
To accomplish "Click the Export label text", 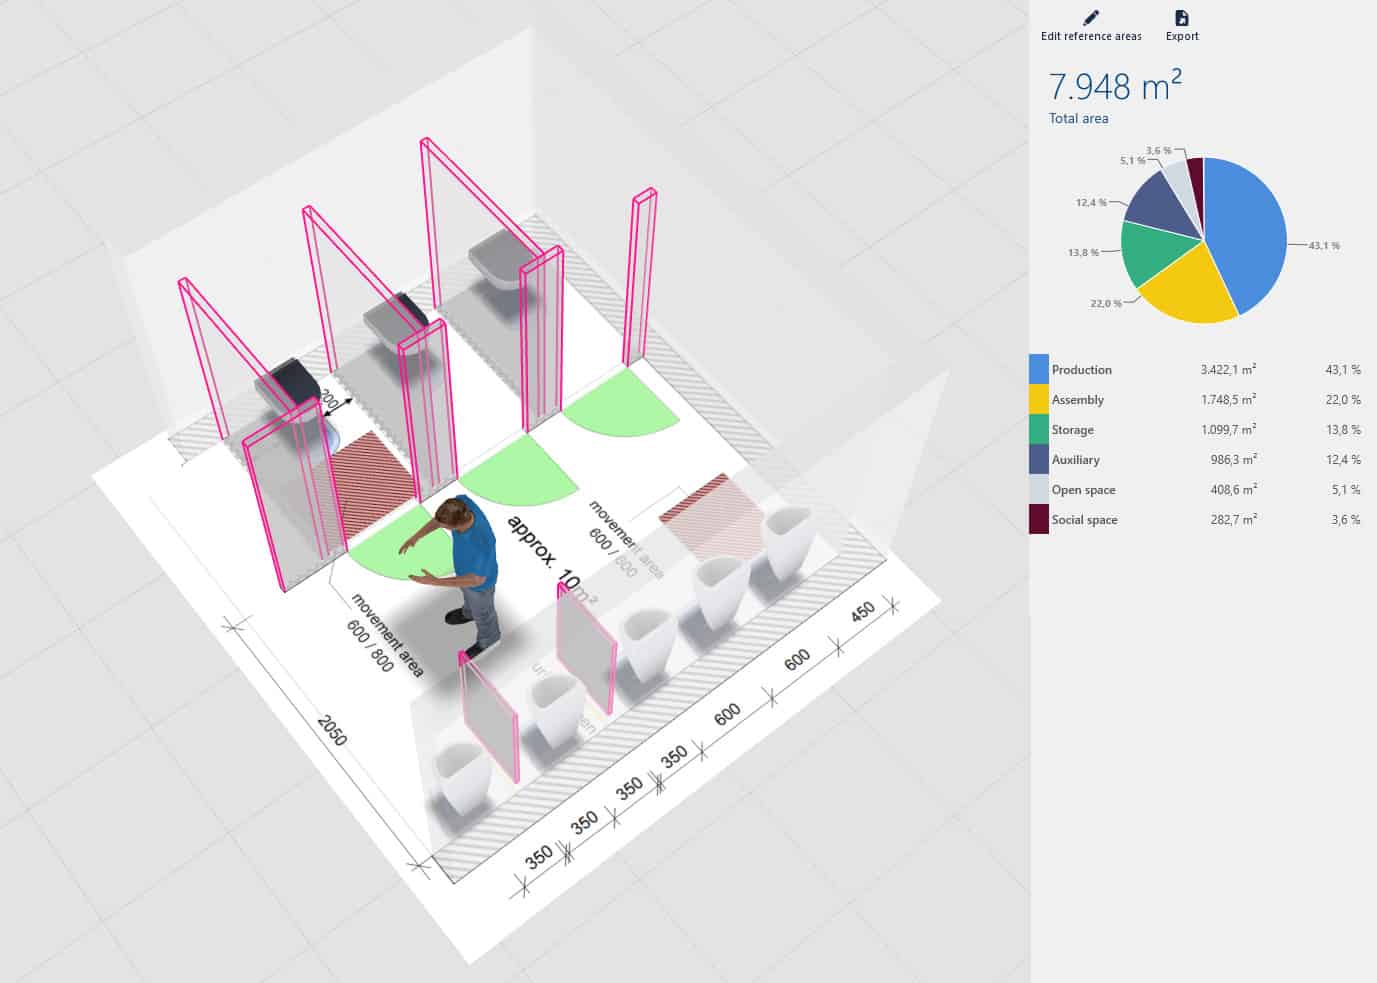I will 1181,35.
